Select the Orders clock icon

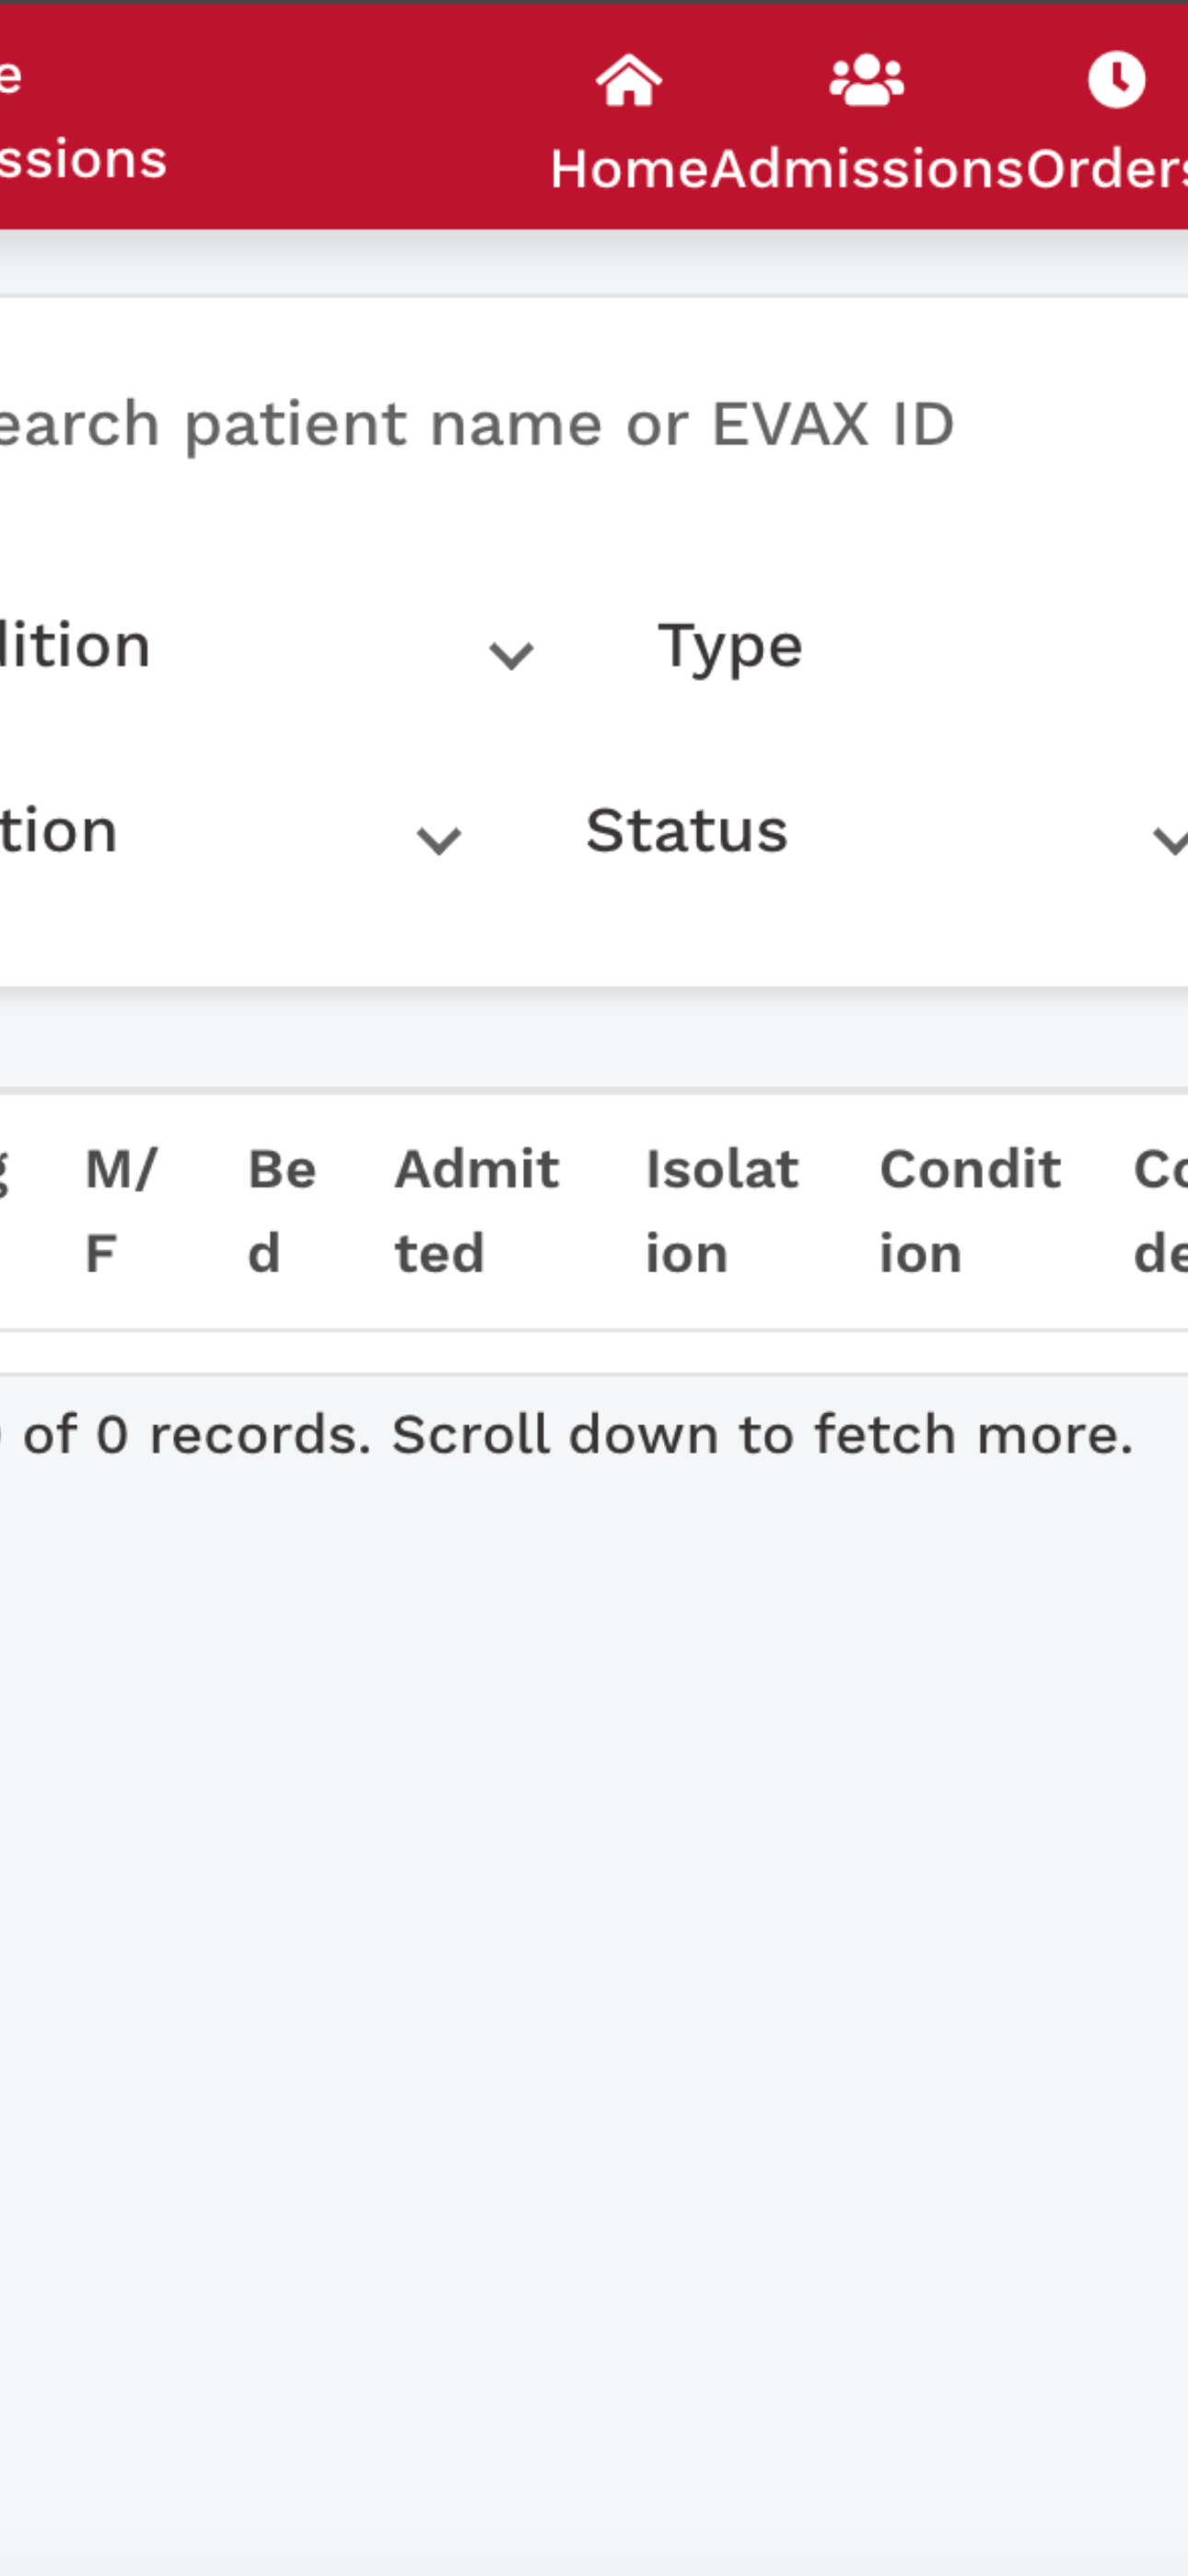click(x=1116, y=80)
